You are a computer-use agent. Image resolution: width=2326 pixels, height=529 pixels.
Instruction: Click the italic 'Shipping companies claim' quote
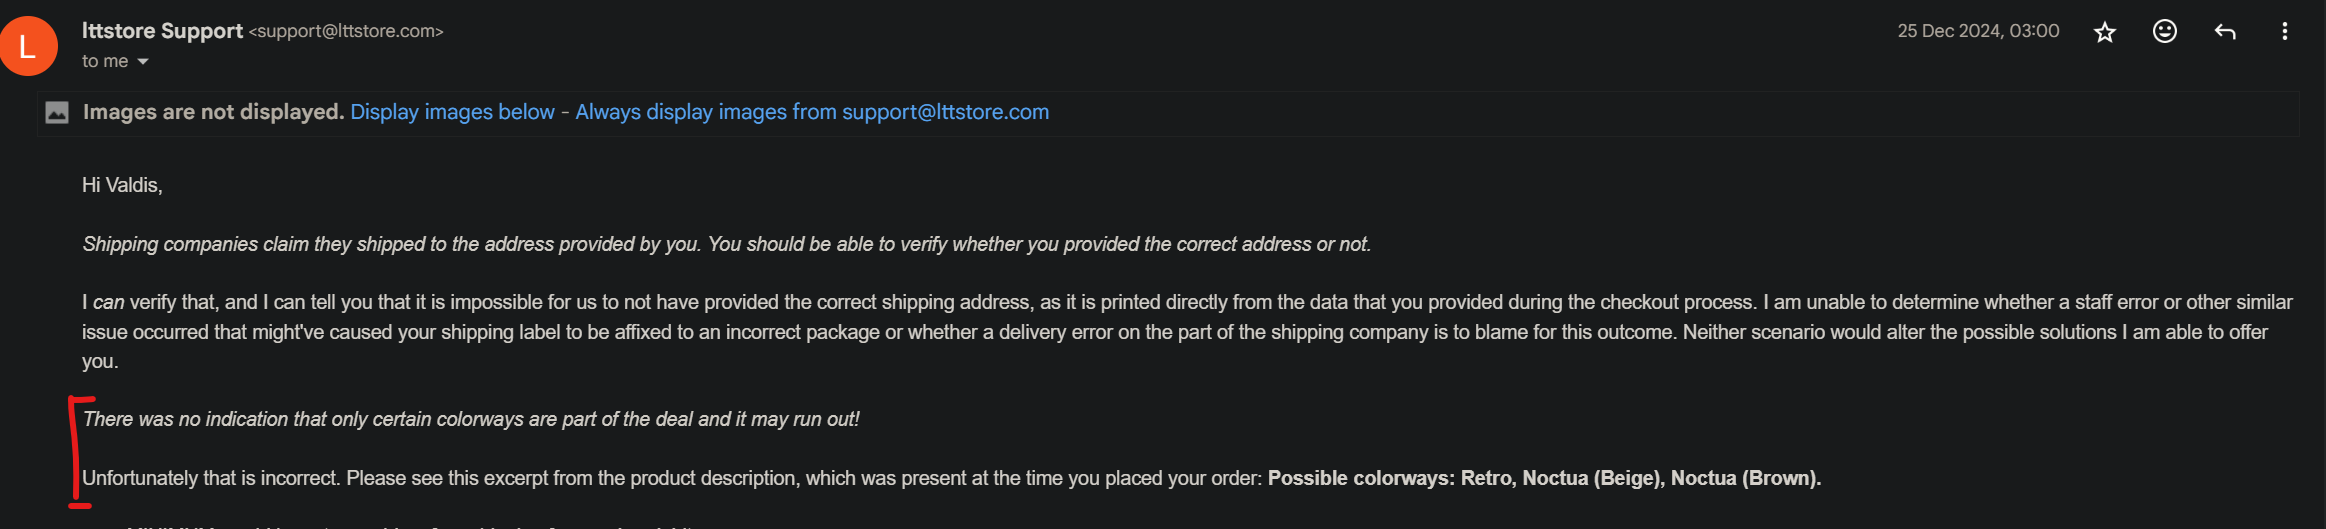tap(726, 244)
